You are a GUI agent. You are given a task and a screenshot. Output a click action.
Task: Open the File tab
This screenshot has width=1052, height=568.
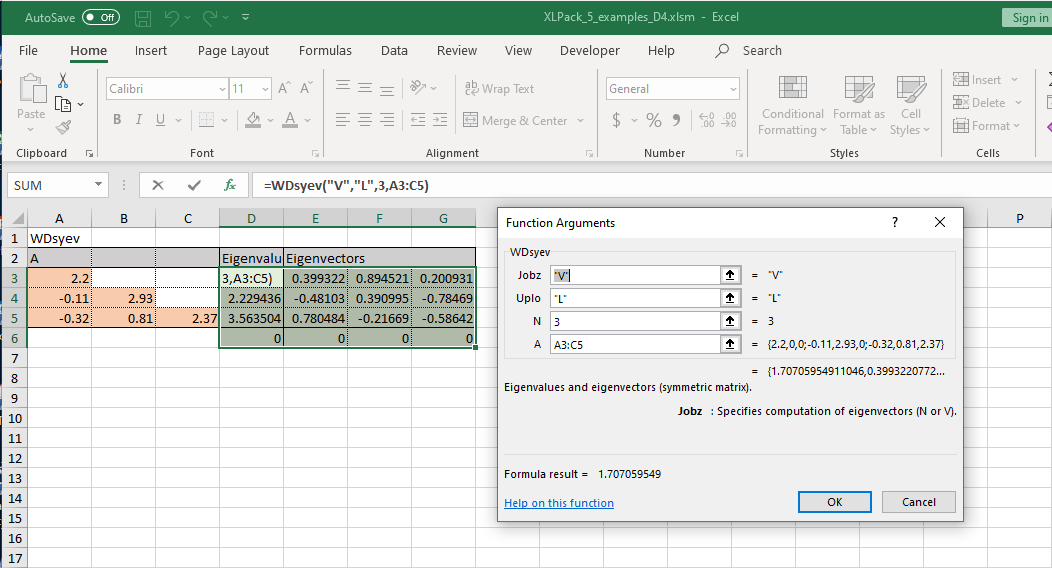click(x=28, y=50)
